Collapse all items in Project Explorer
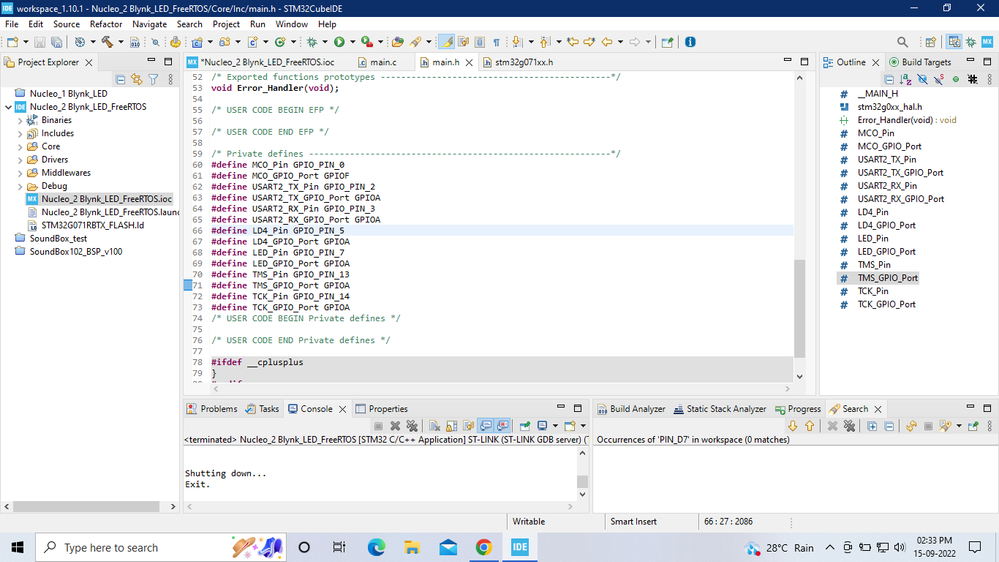 121,79
